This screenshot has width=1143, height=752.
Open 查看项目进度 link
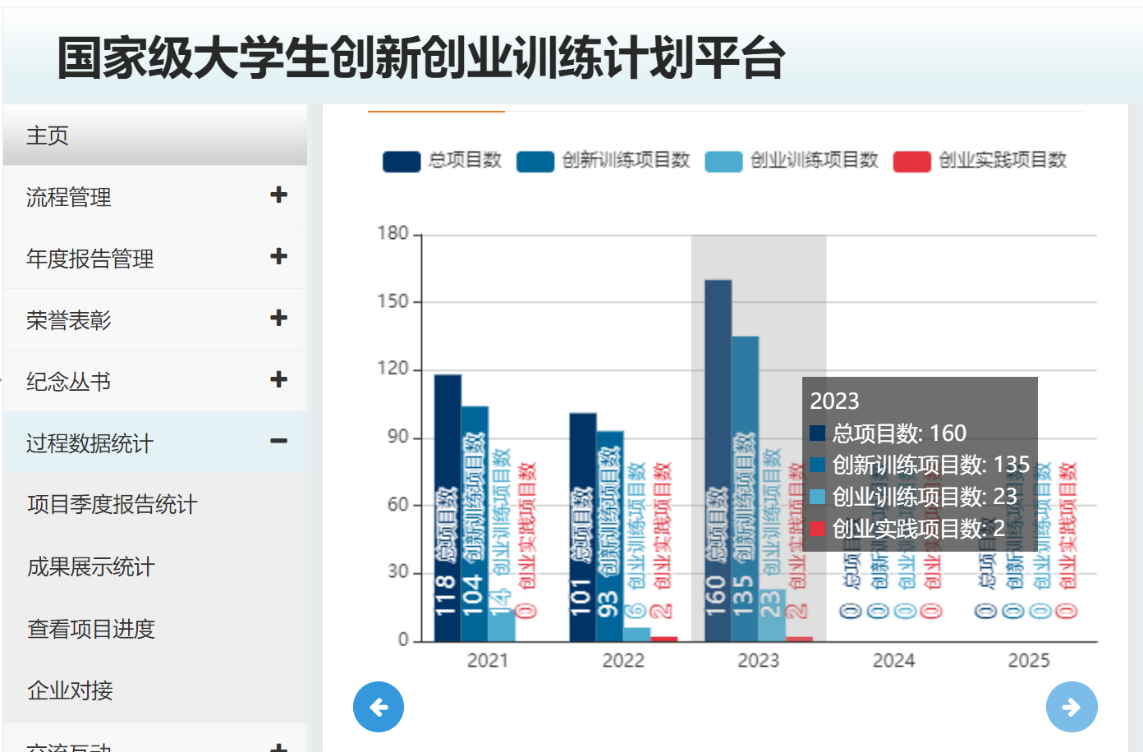91,629
